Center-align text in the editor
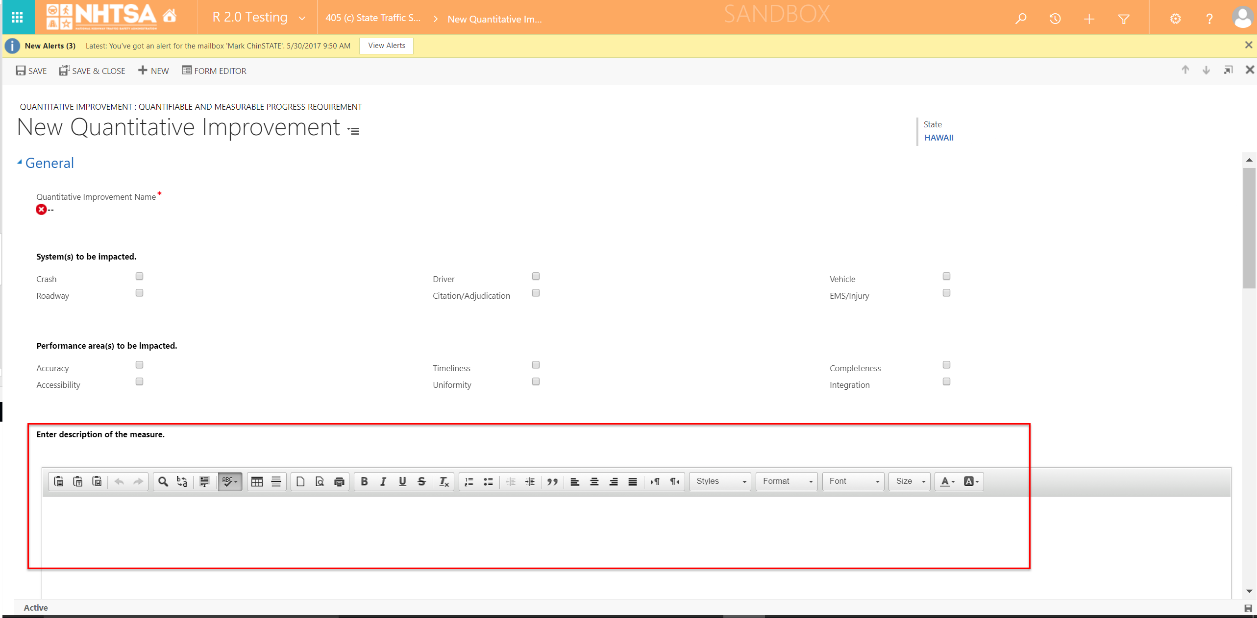The height and width of the screenshot is (618, 1257). click(x=594, y=481)
